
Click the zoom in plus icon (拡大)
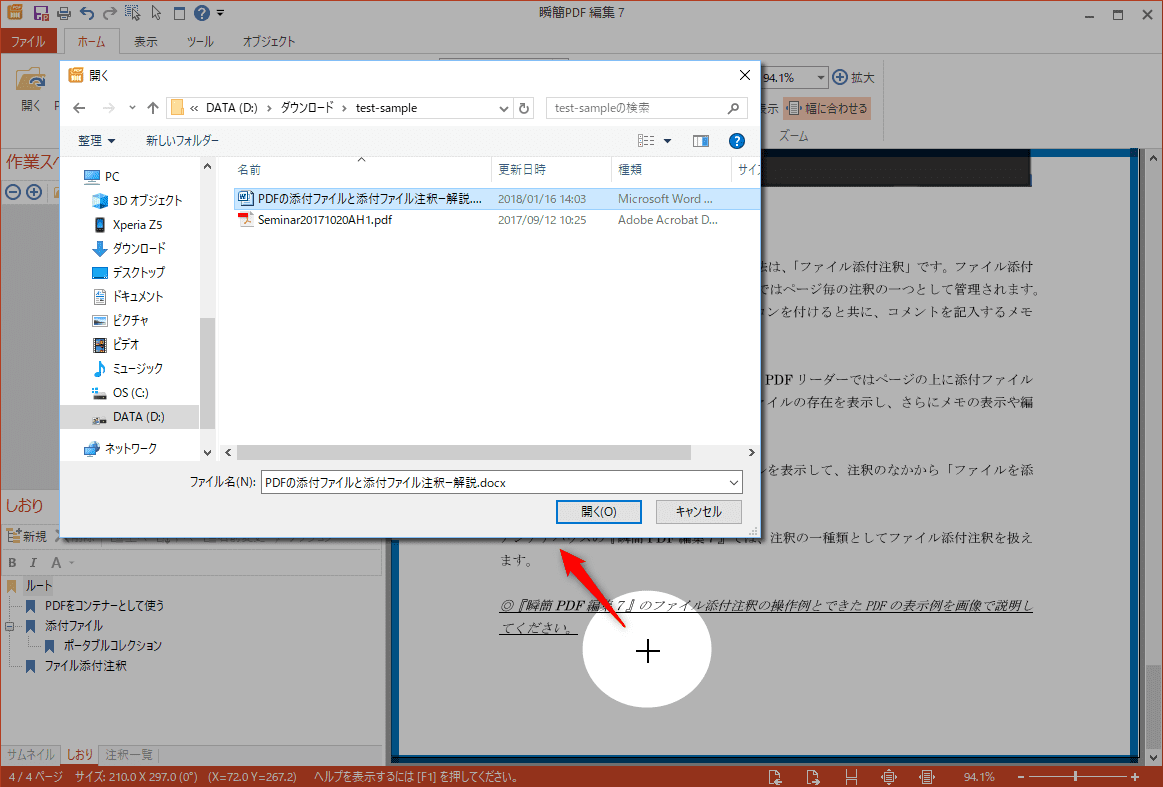[840, 77]
